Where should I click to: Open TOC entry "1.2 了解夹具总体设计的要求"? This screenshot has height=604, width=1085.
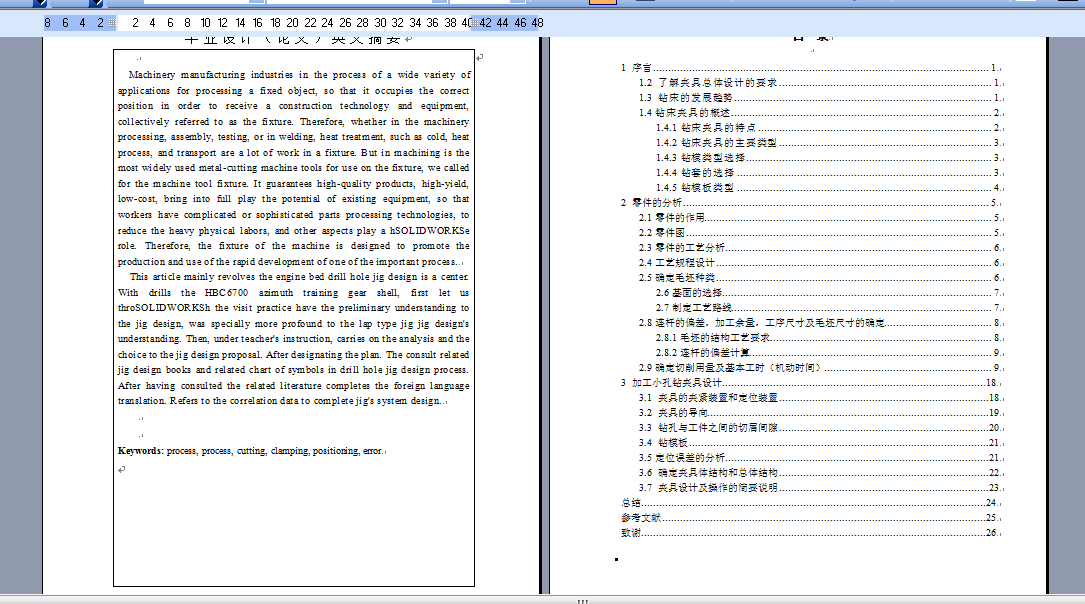tap(819, 83)
